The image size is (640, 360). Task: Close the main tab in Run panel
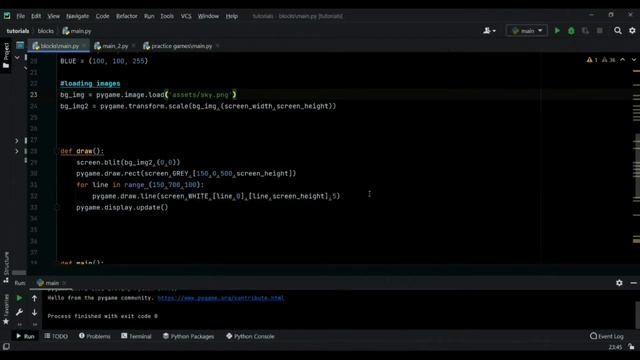click(x=64, y=283)
